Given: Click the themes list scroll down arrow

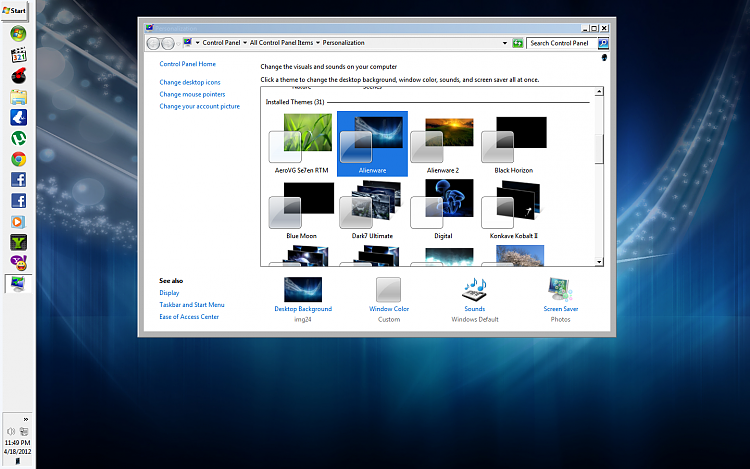Looking at the screenshot, I should point(599,262).
